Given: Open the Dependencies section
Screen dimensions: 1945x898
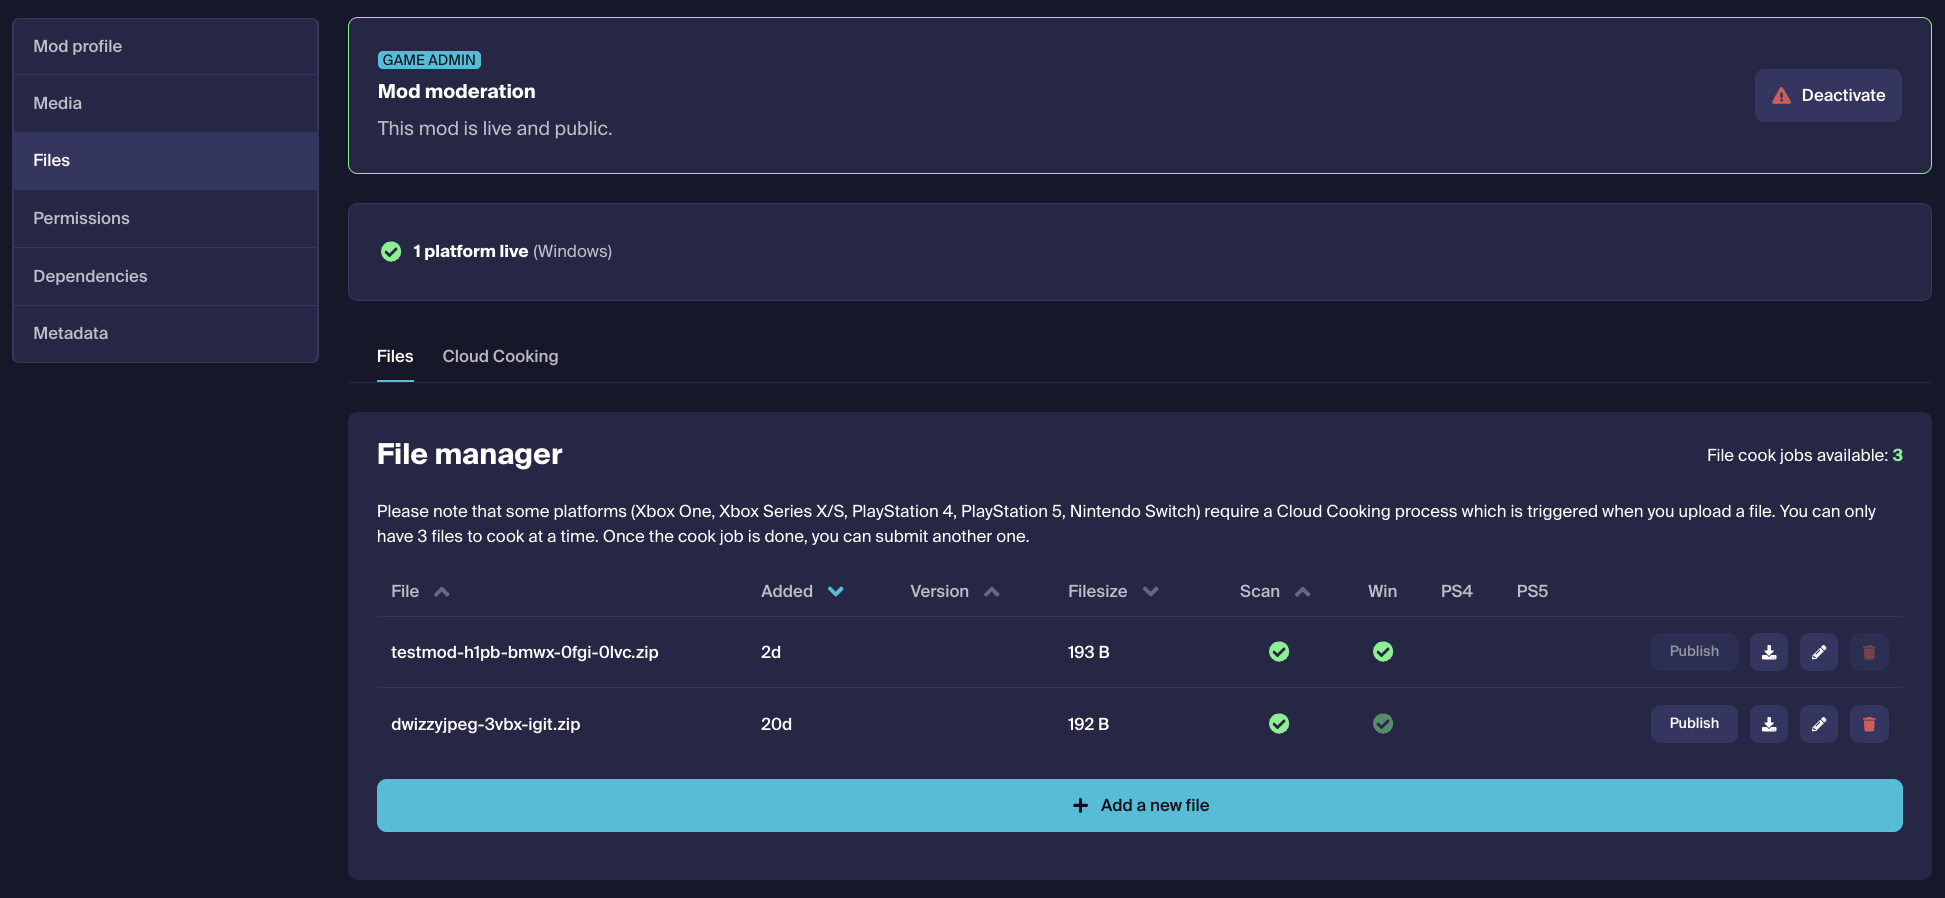Looking at the screenshot, I should pos(165,276).
